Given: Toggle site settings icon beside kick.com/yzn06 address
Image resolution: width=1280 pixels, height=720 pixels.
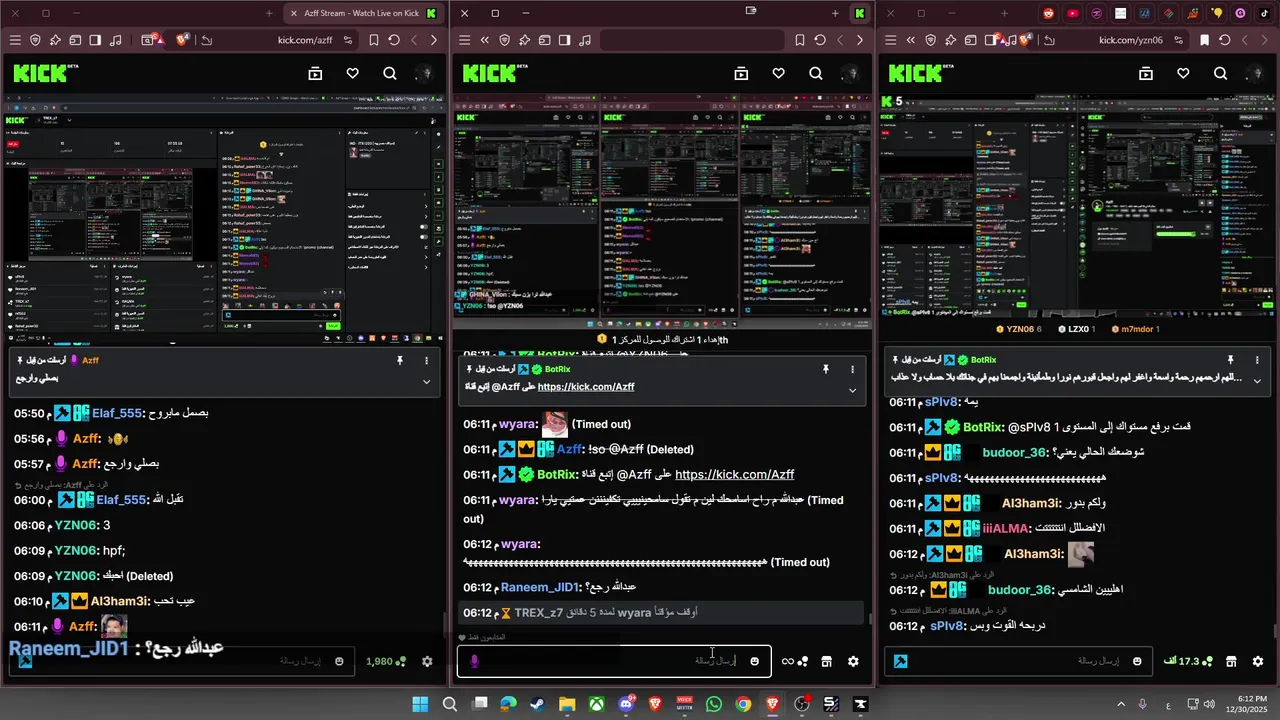Looking at the screenshot, I should tap(1178, 40).
